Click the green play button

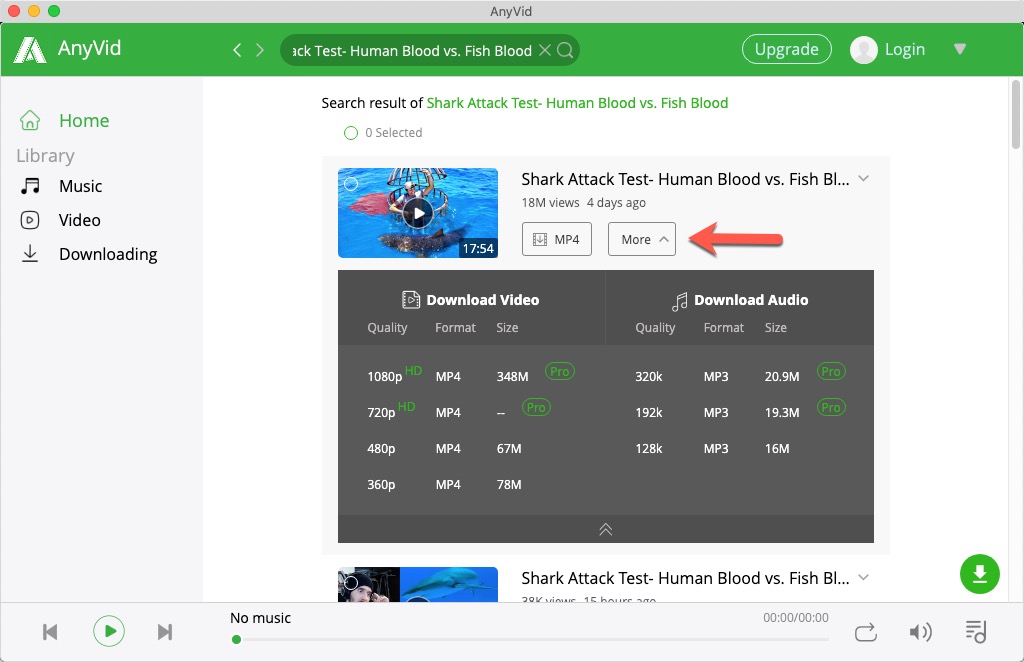pyautogui.click(x=108, y=631)
